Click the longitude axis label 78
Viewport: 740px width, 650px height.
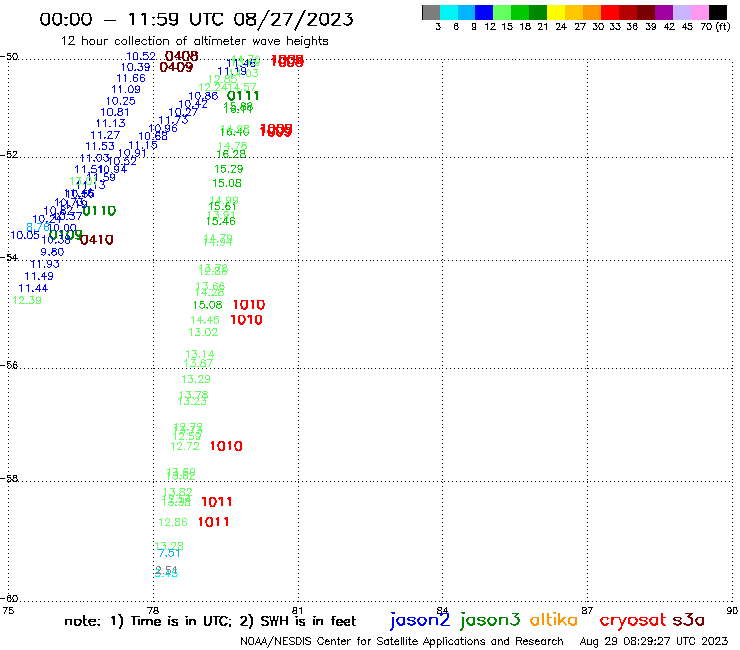pyautogui.click(x=153, y=610)
